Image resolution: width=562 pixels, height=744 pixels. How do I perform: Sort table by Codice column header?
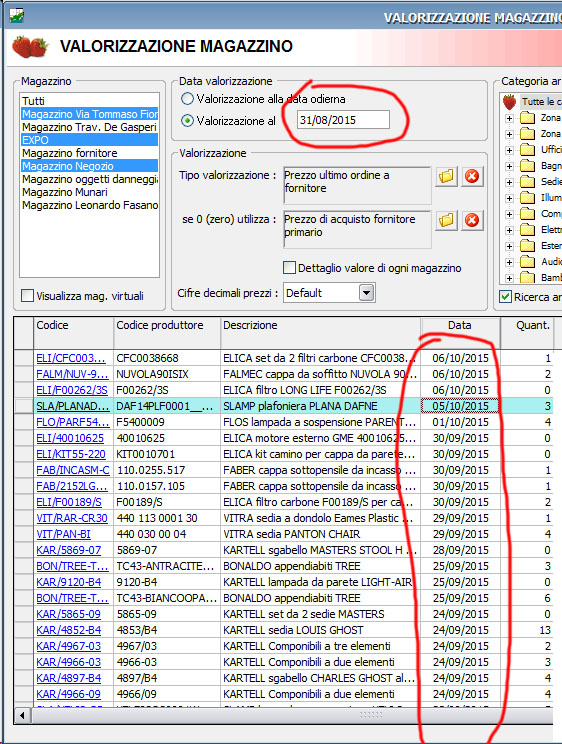74,333
